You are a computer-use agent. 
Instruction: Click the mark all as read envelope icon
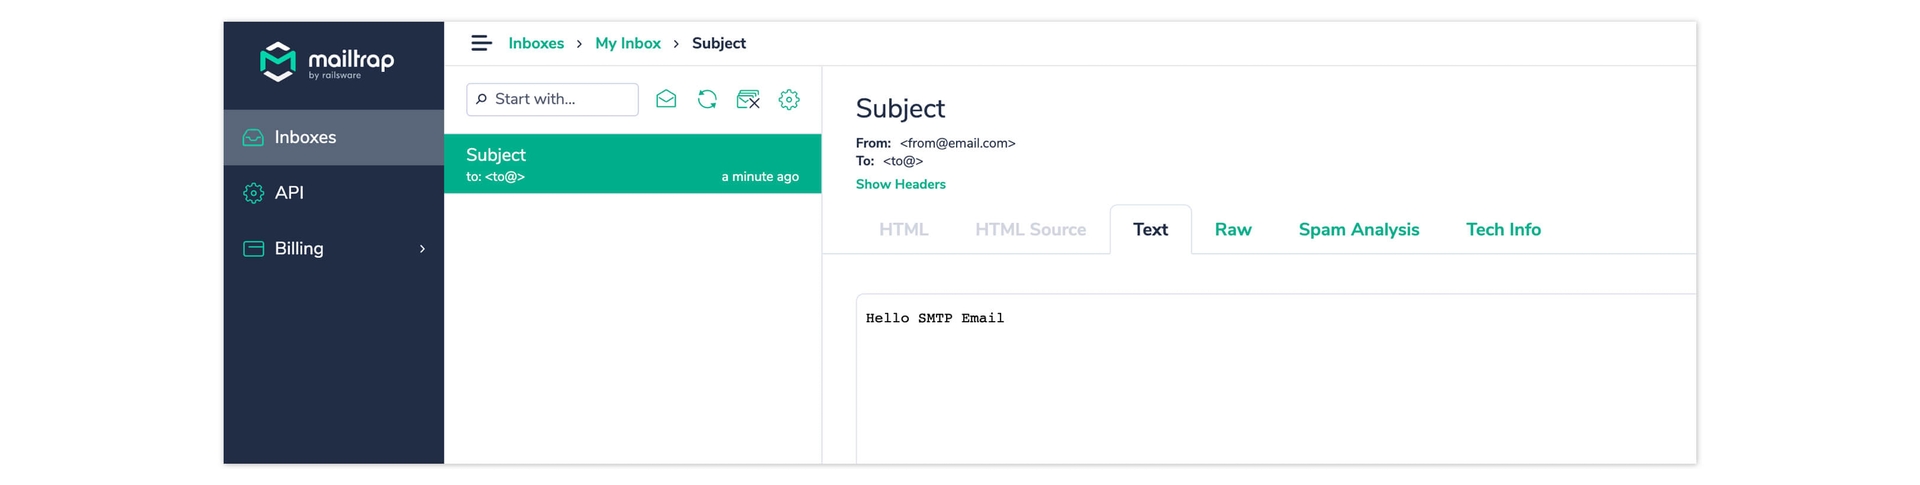(666, 99)
